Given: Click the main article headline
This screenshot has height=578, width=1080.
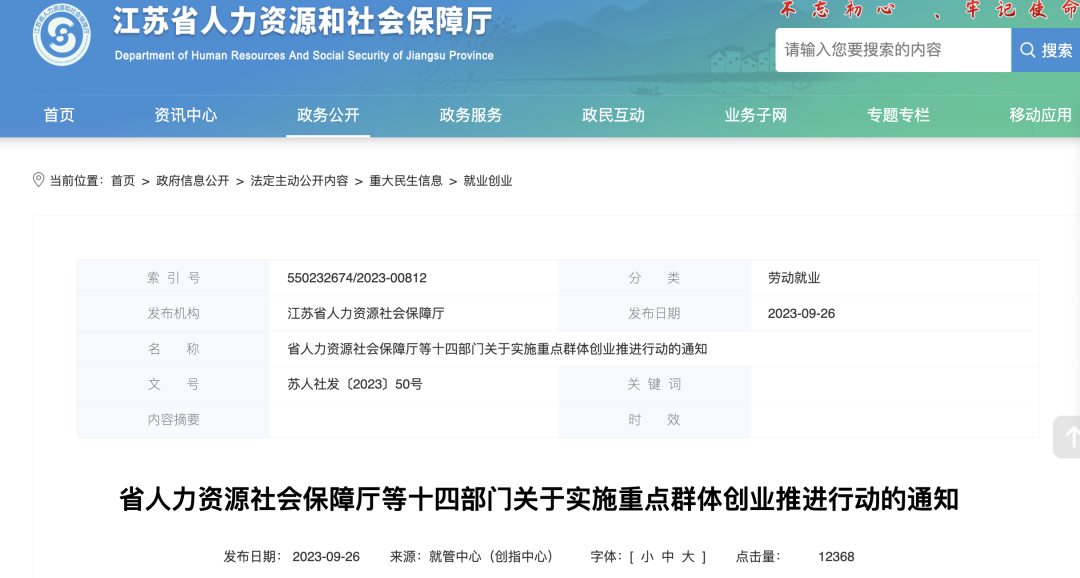Looking at the screenshot, I should coord(539,499).
